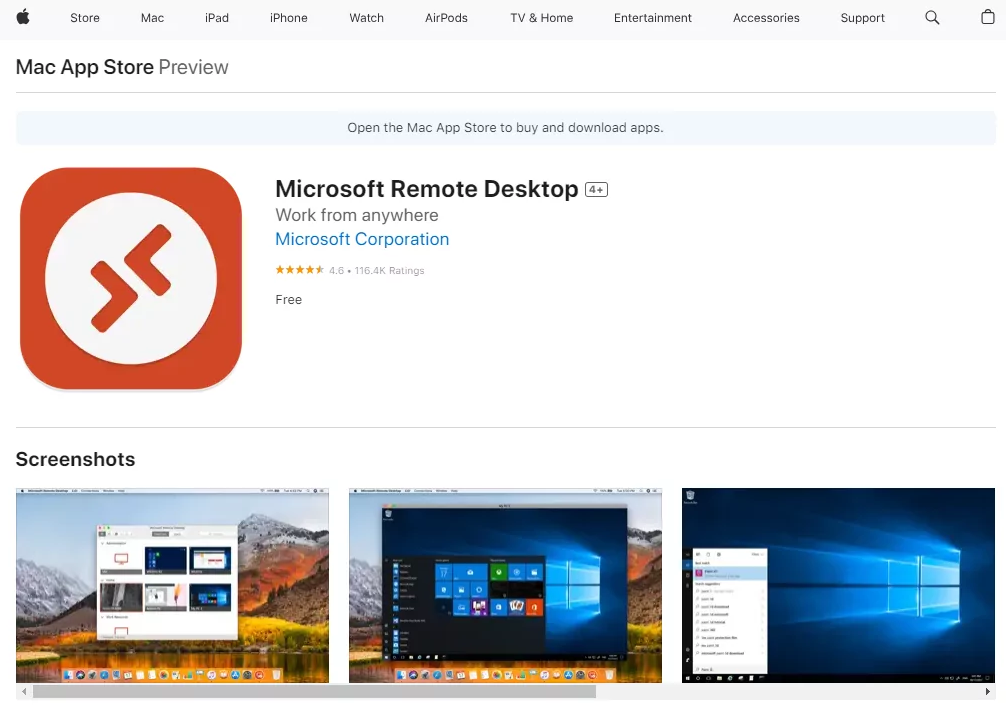Click the 'Screenshots' heading

click(x=76, y=460)
